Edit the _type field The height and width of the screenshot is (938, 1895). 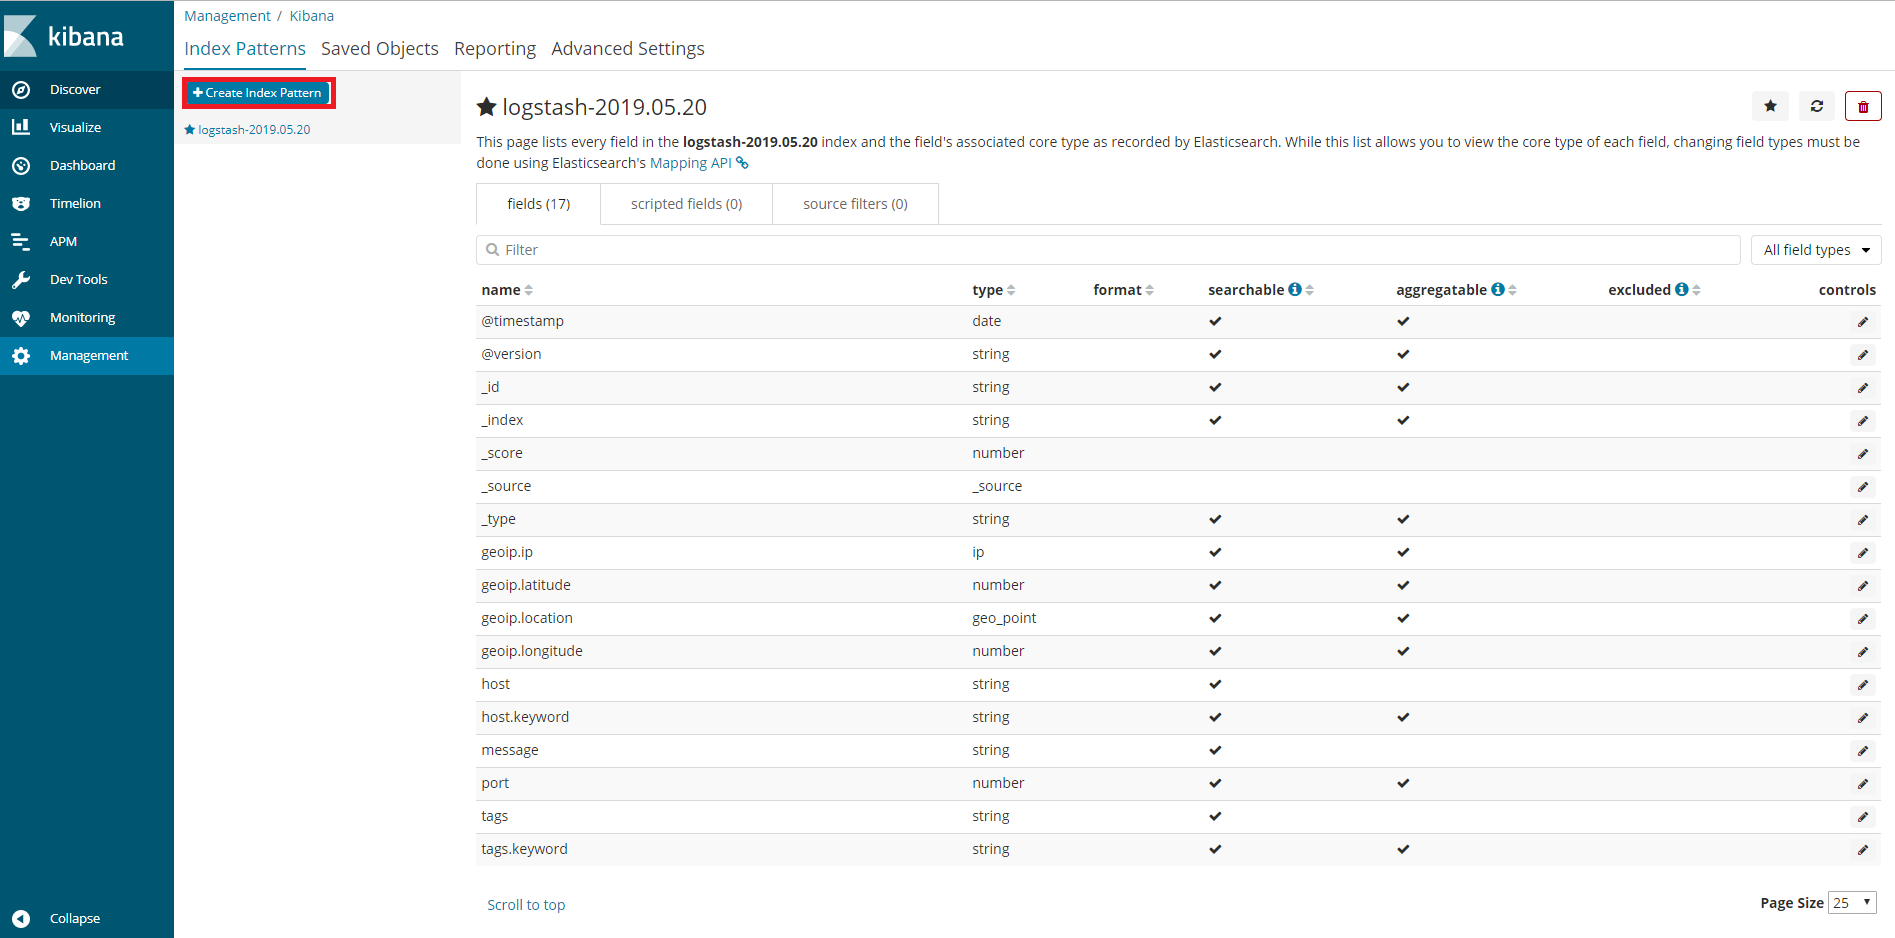[x=1863, y=520]
